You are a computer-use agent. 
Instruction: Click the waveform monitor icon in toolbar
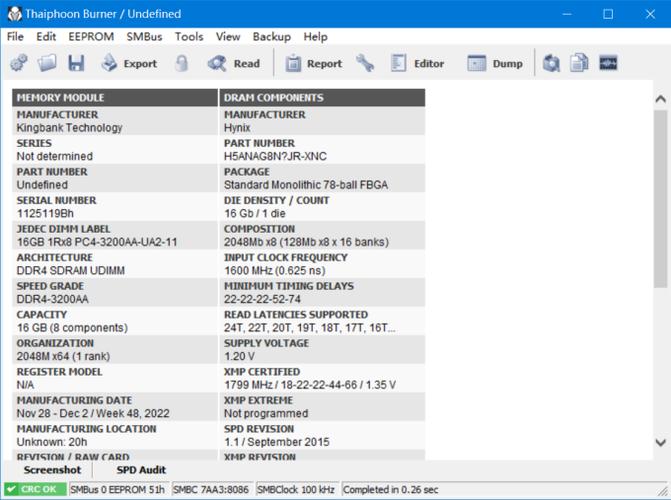[608, 63]
